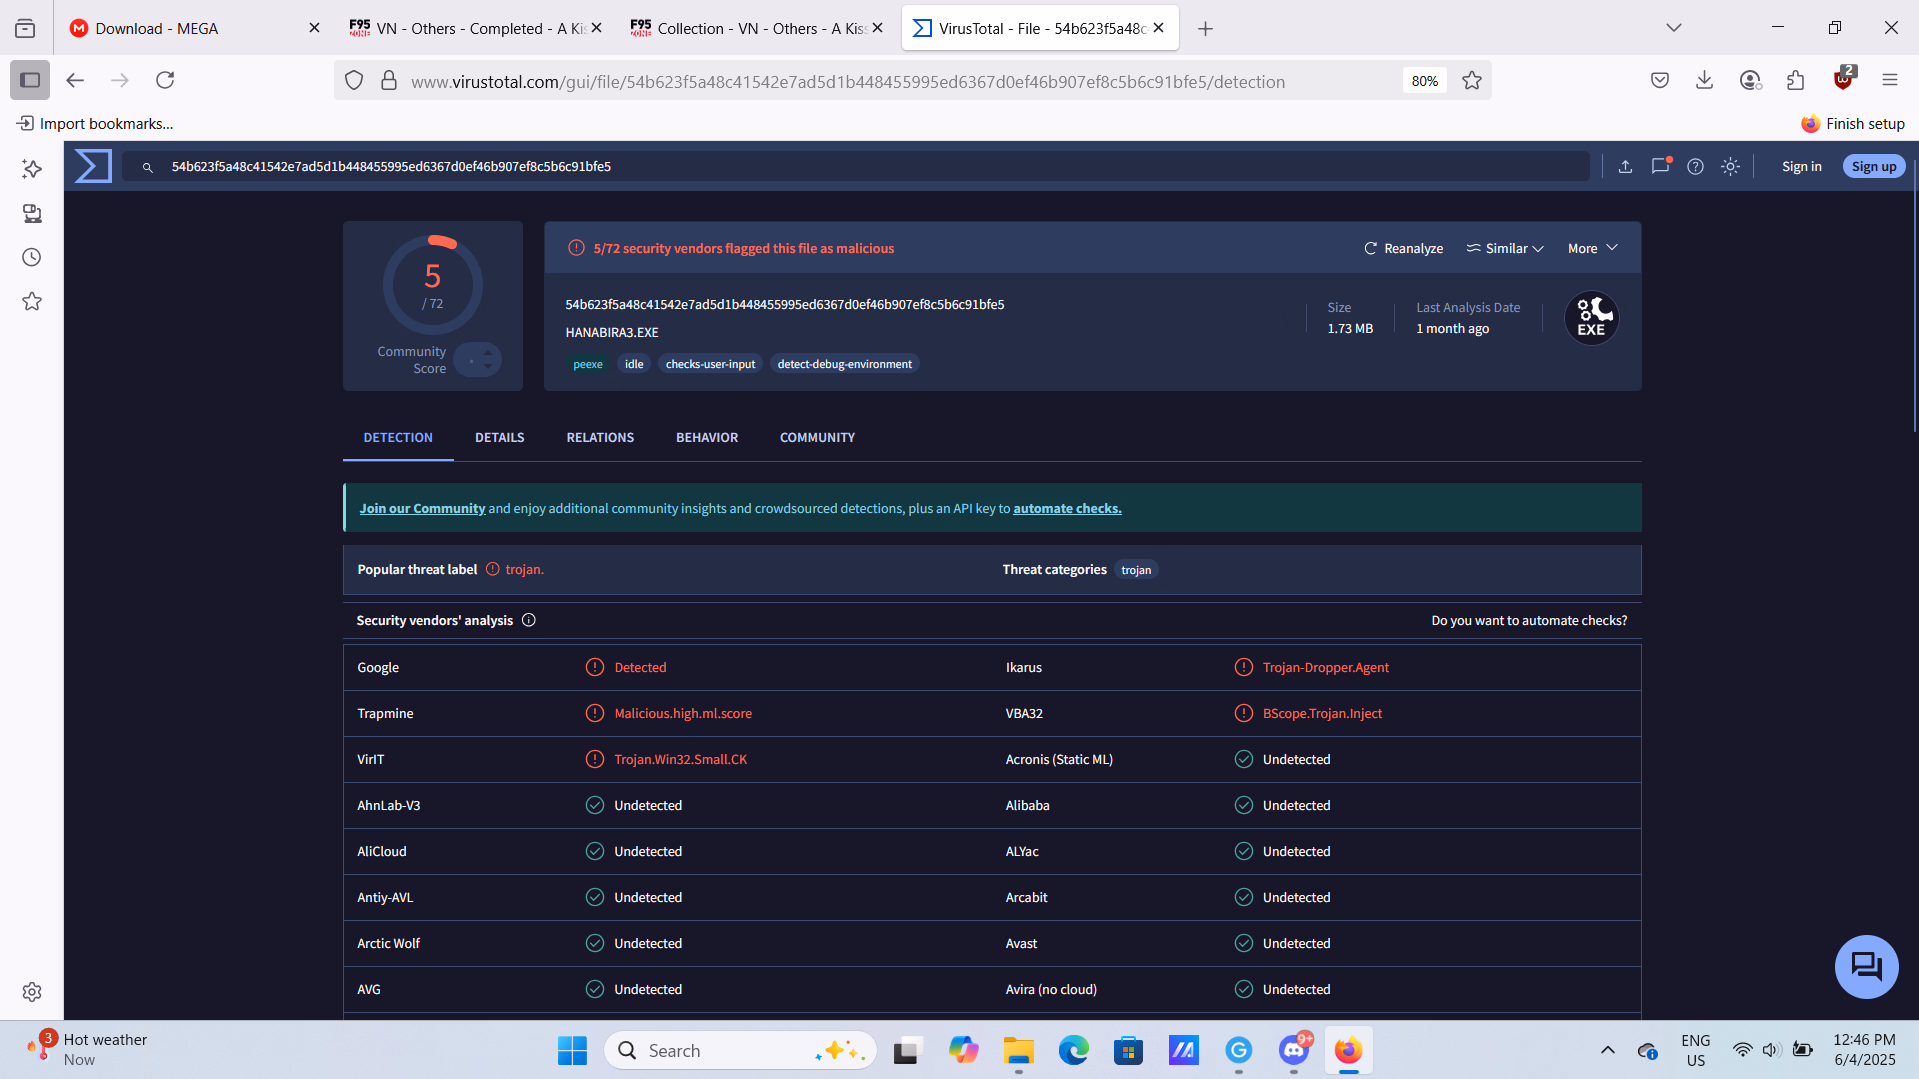Reload the current page
The width and height of the screenshot is (1919, 1079).
pos(165,80)
